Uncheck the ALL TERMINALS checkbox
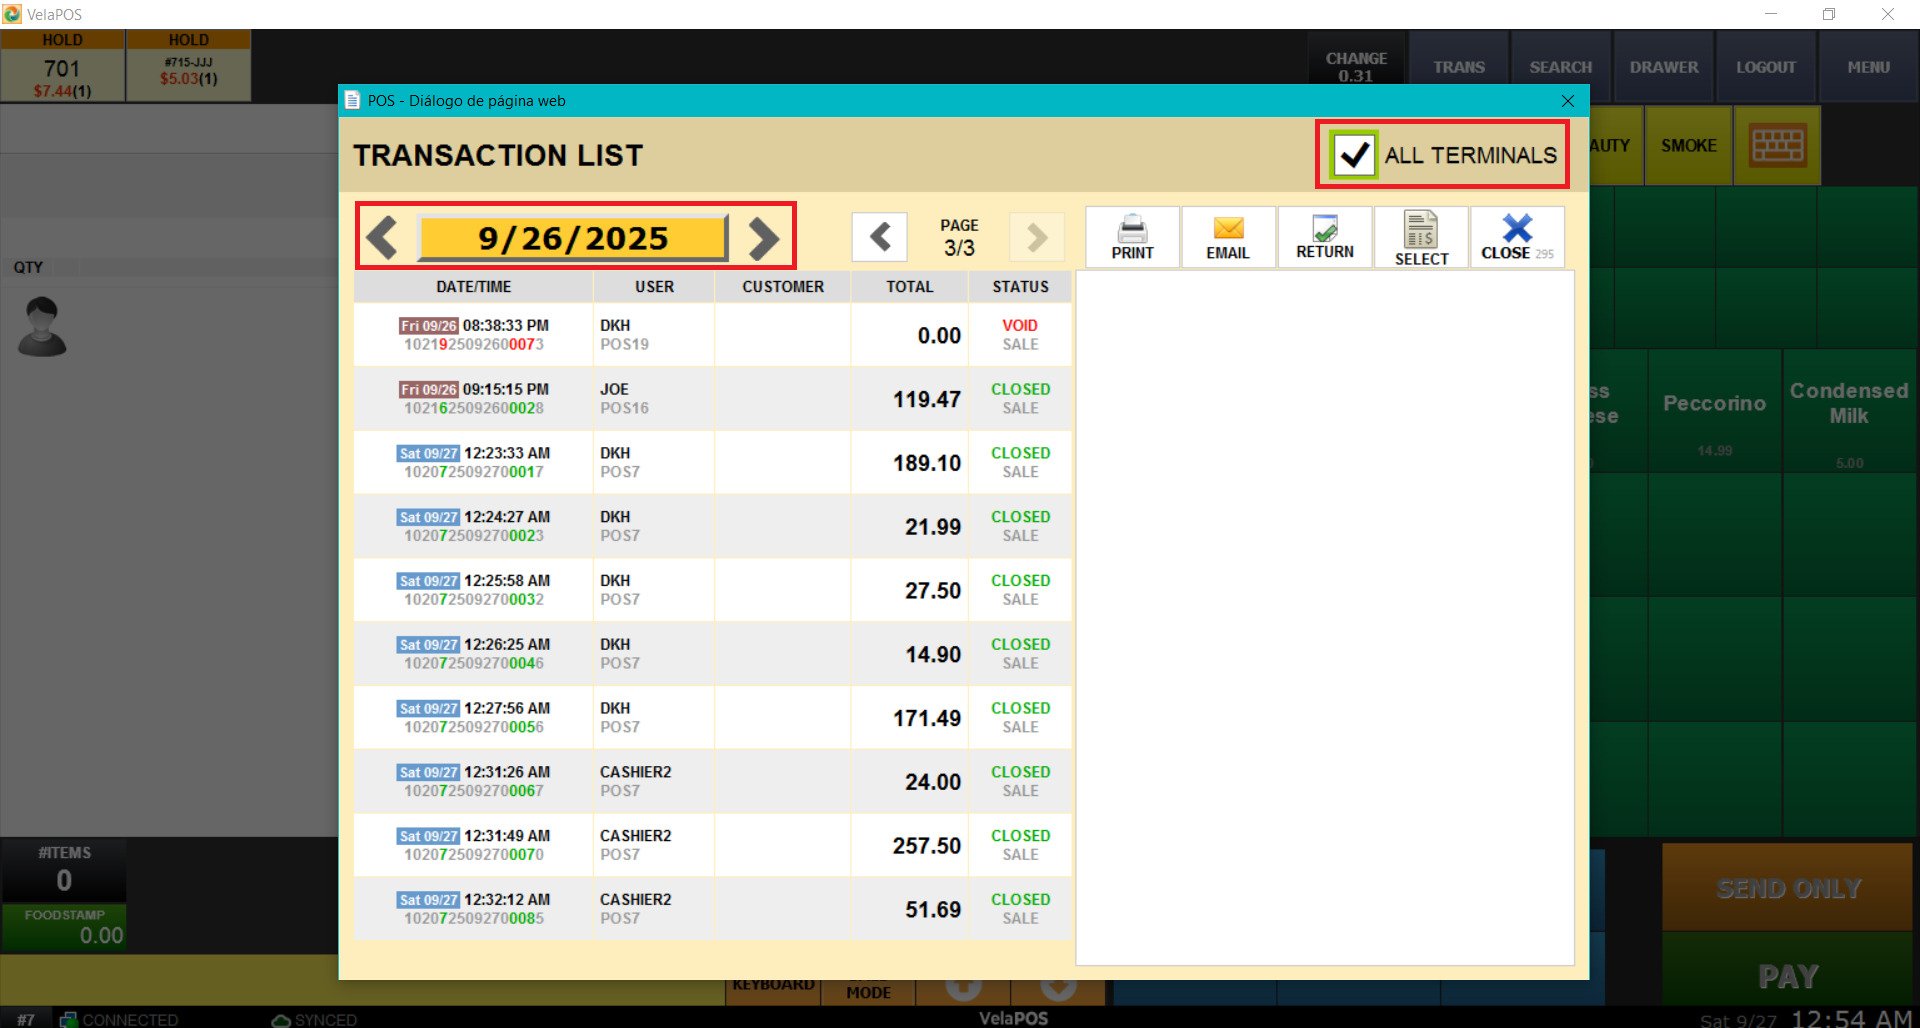This screenshot has height=1028, width=1920. point(1354,155)
